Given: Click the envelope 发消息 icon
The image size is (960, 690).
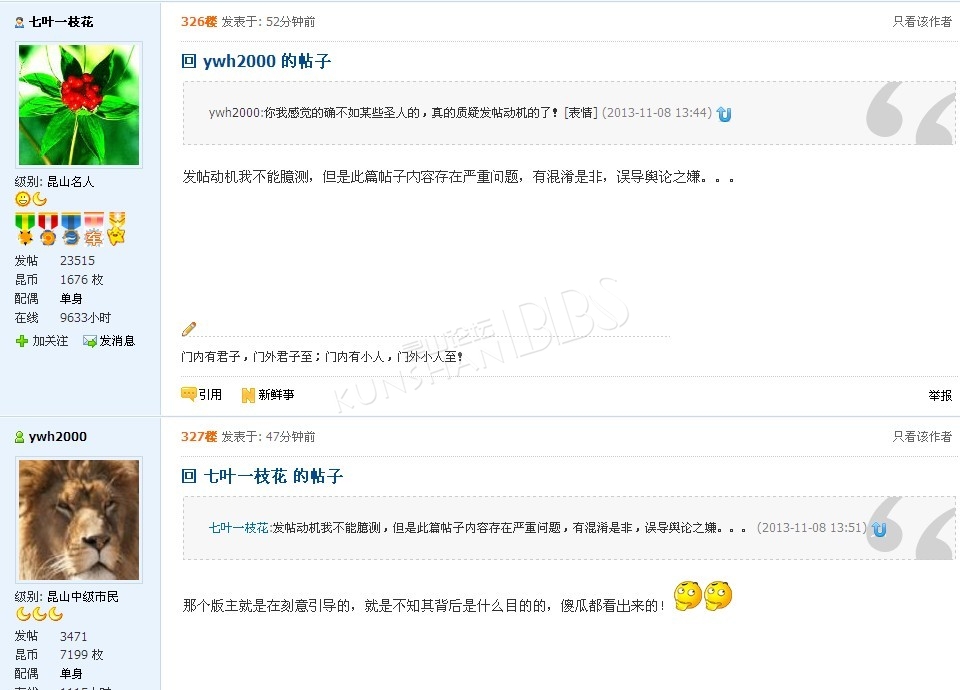Looking at the screenshot, I should (x=89, y=341).
